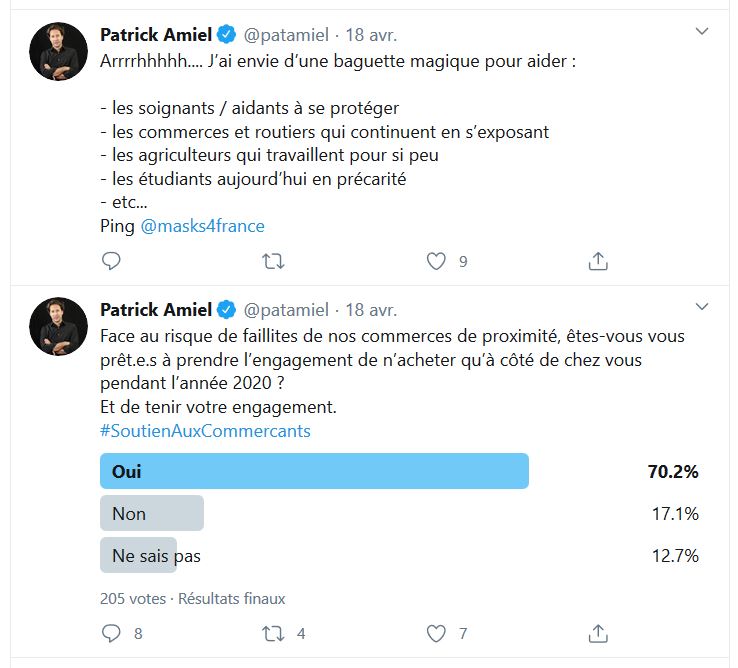
Task: Reply to the baguette magique tweet
Action: pyautogui.click(x=111, y=261)
